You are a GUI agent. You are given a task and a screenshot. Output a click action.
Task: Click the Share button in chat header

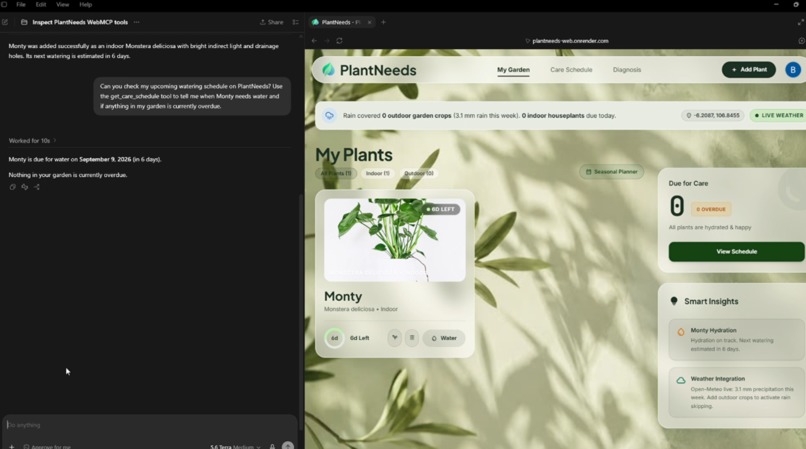(x=271, y=22)
